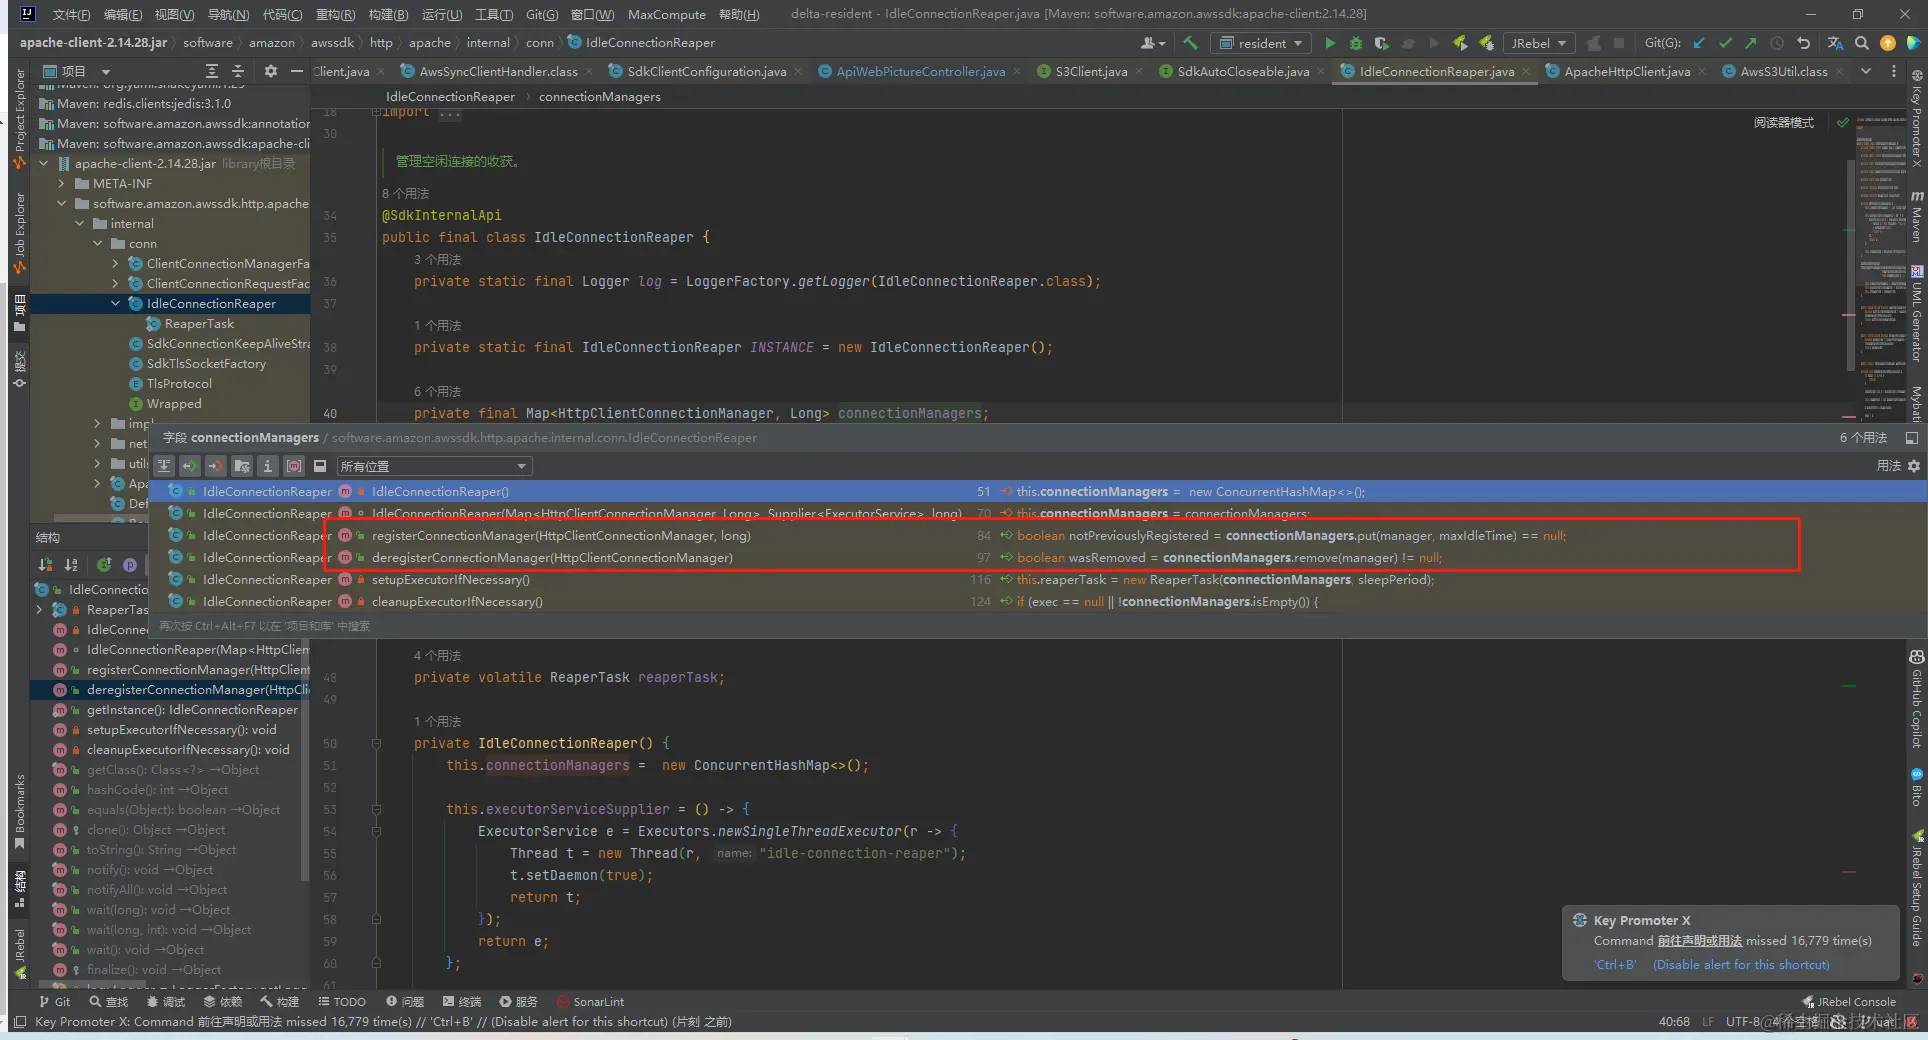This screenshot has height=1040, width=1928.
Task: Start debugging with the bug icon
Action: 1355,43
